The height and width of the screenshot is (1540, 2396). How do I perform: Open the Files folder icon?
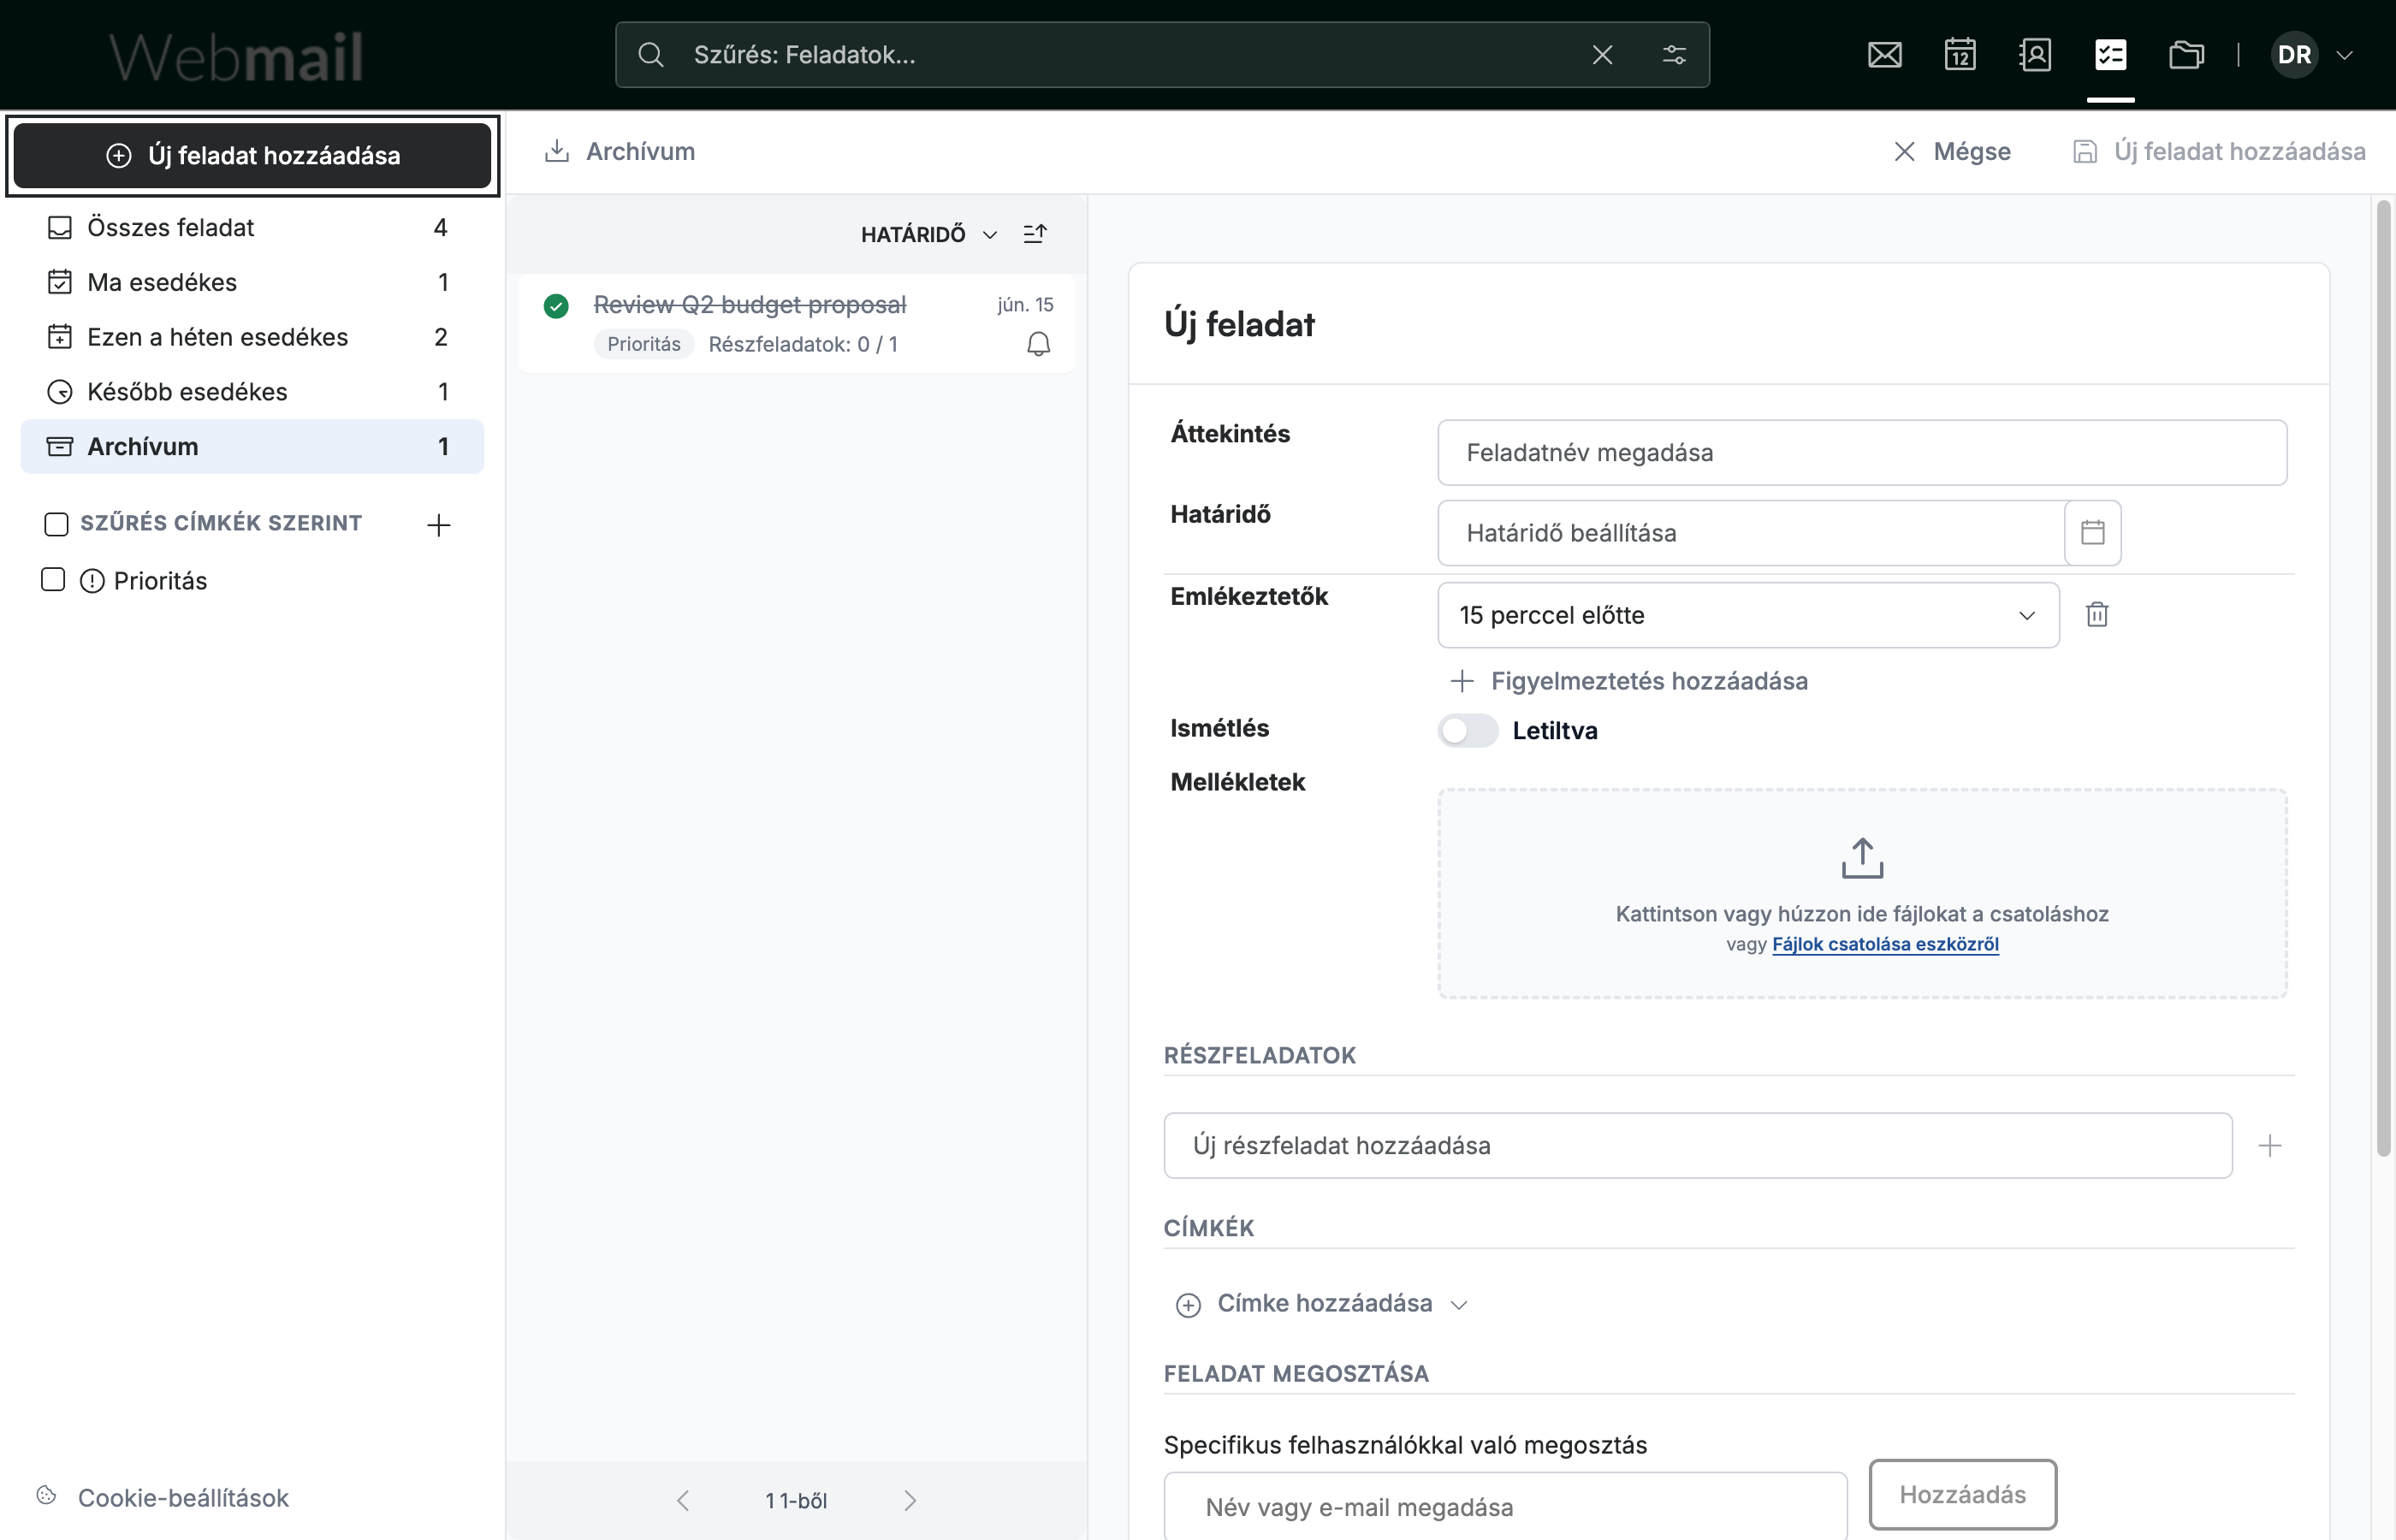[2186, 55]
